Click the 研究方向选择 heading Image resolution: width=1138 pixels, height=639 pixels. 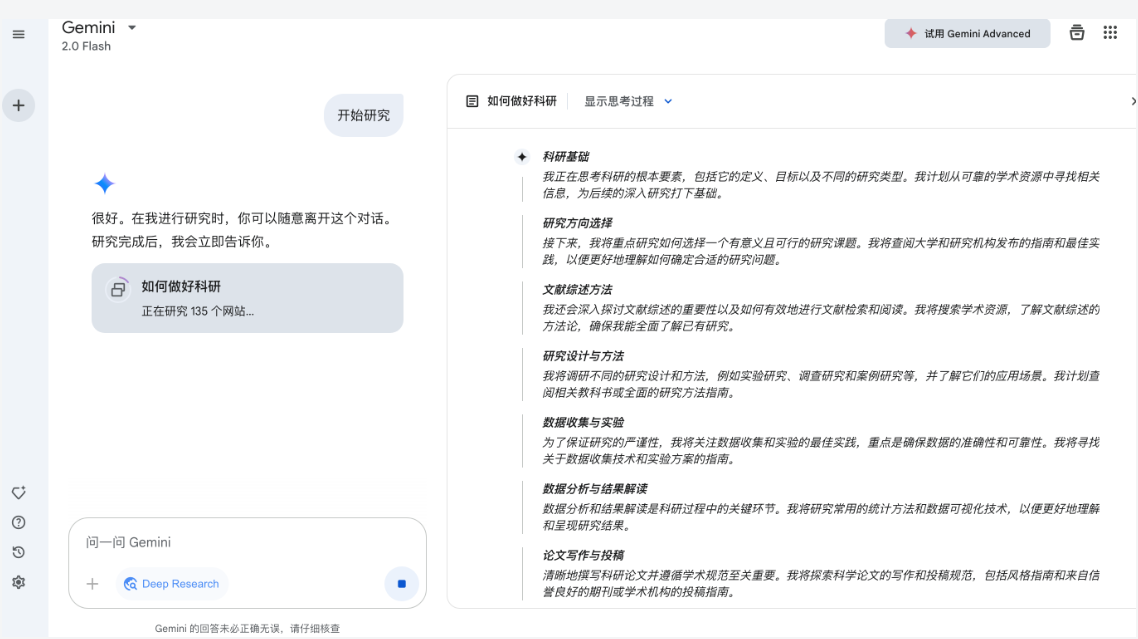[578, 223]
